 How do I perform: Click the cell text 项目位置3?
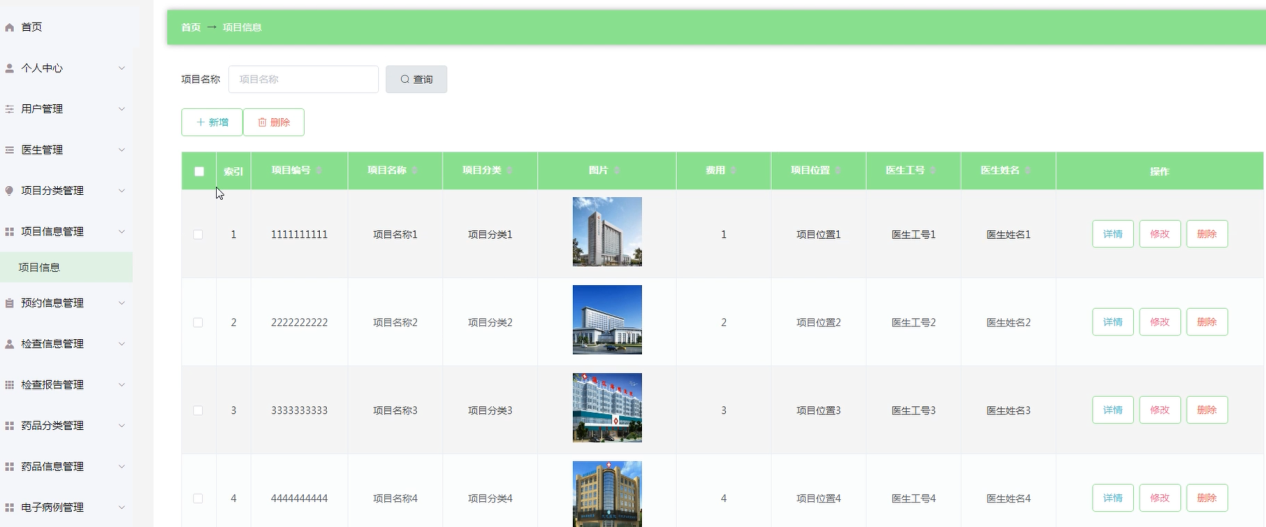click(819, 410)
